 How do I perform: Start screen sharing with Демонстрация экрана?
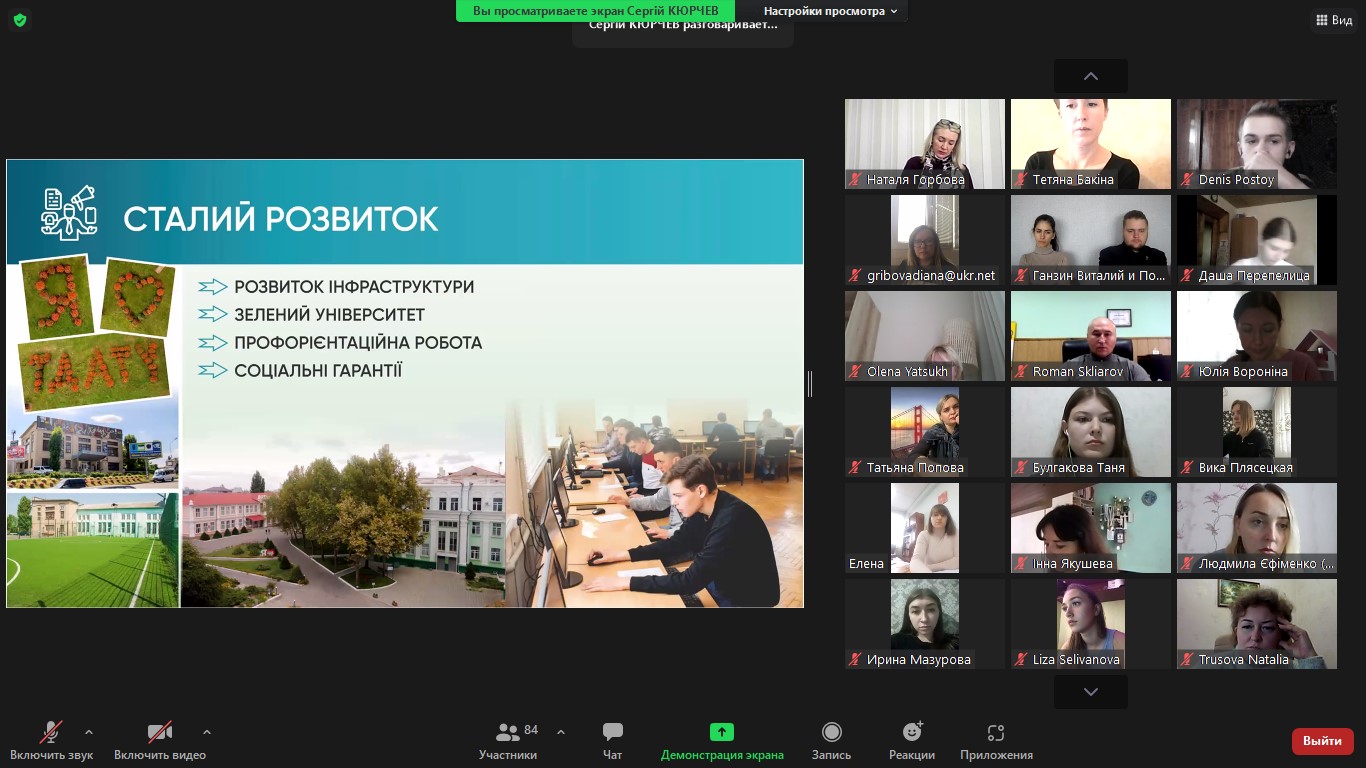tap(722, 741)
